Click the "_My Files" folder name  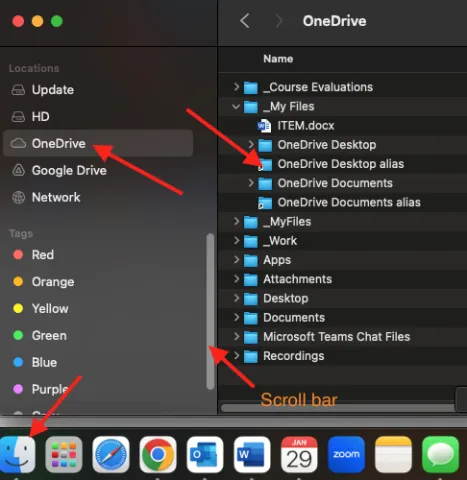[x=289, y=107]
